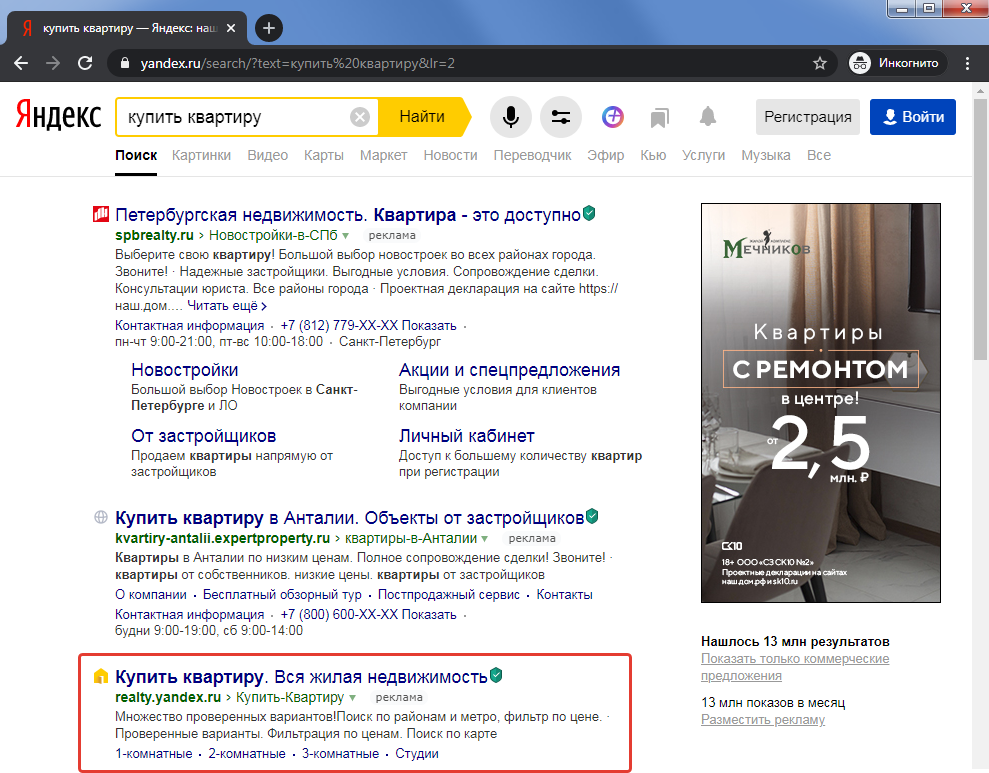This screenshot has height=773, width=989.
Task: Bookmark the page with the star icon
Action: pyautogui.click(x=820, y=62)
